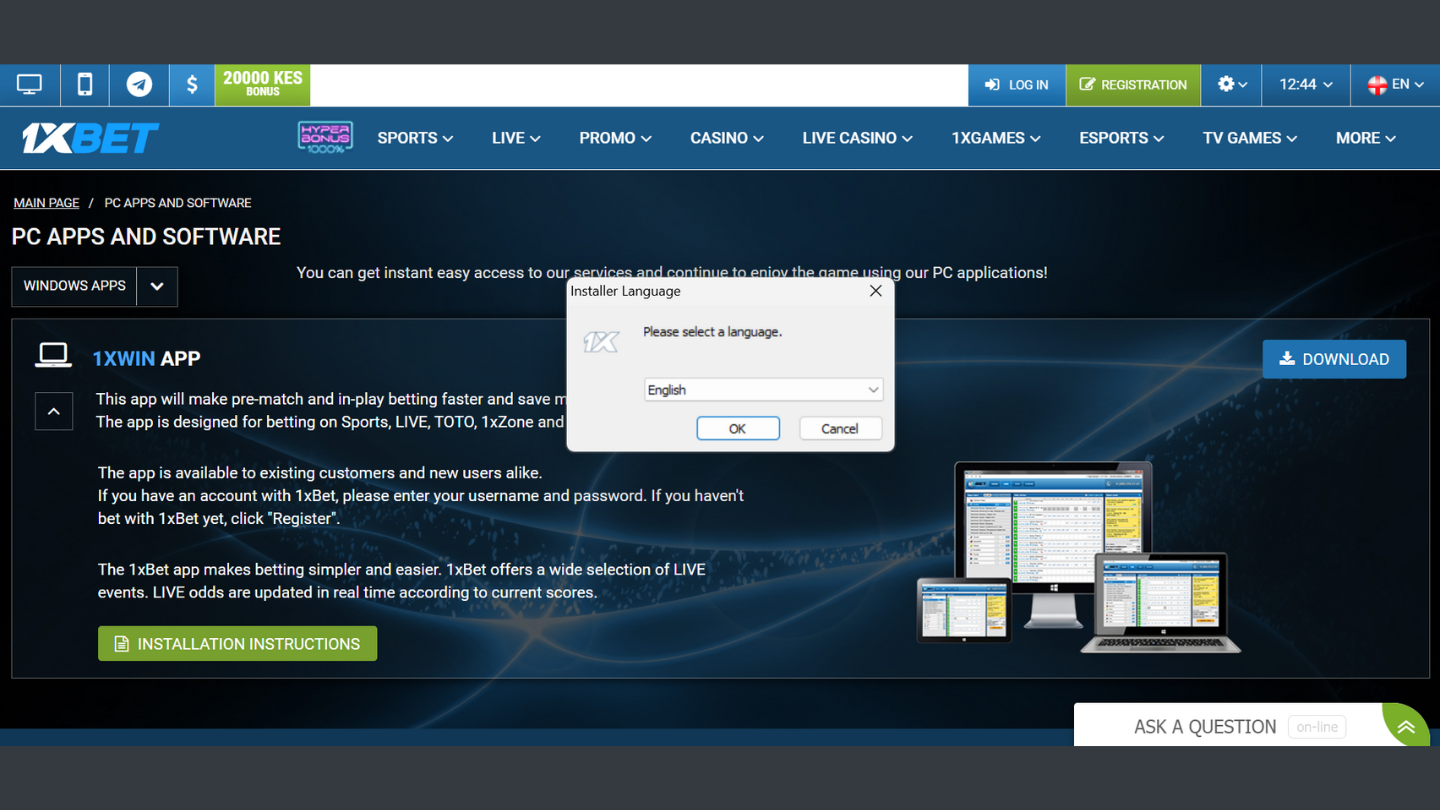The width and height of the screenshot is (1440, 810).
Task: Open the EN site language selector
Action: [1396, 85]
